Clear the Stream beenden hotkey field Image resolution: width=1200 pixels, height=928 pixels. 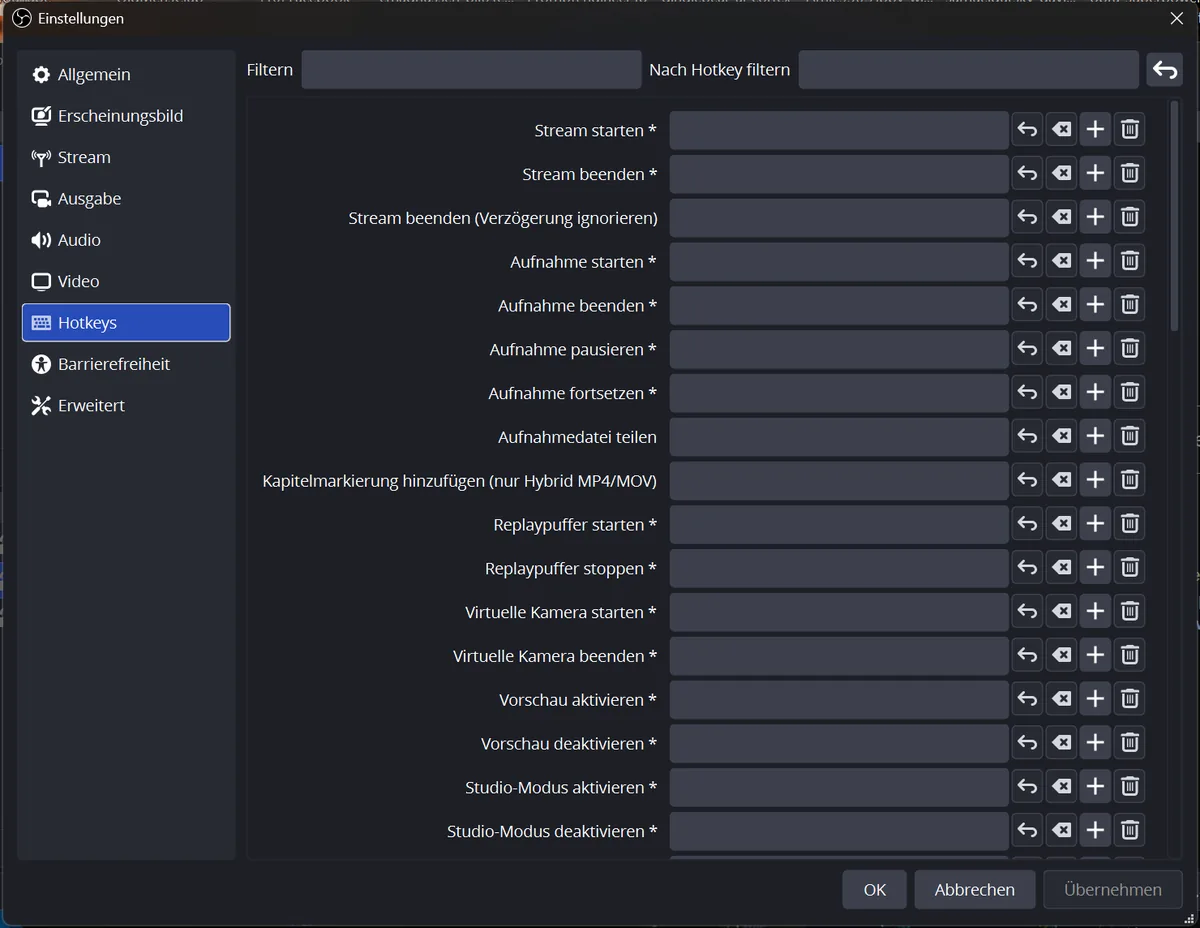click(1061, 174)
